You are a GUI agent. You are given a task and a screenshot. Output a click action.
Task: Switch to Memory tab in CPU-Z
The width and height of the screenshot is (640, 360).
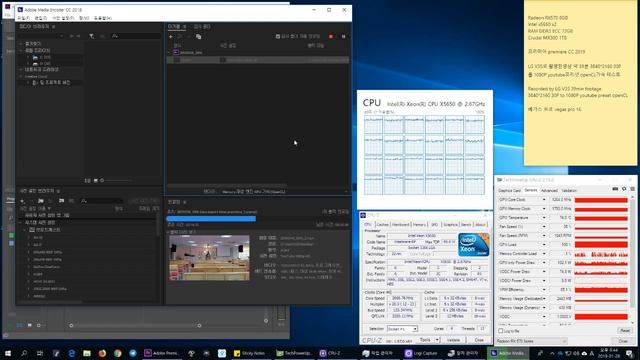coord(419,224)
